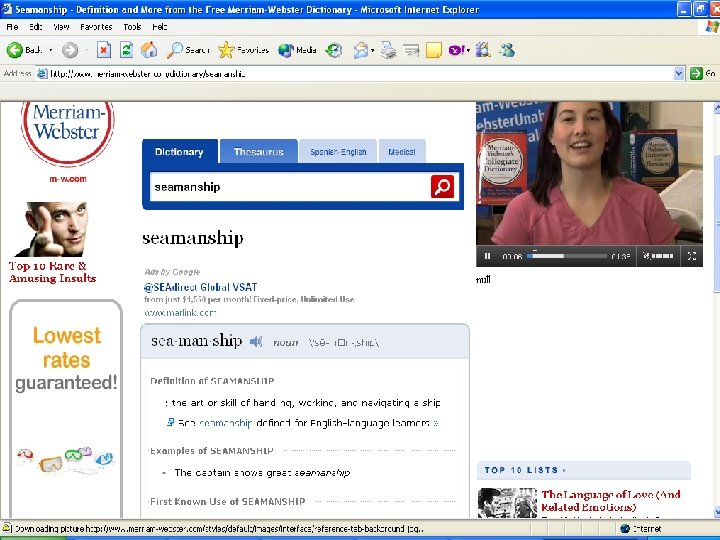
Task: Open the Yahoo! button dropdown arrow
Action: point(468,50)
